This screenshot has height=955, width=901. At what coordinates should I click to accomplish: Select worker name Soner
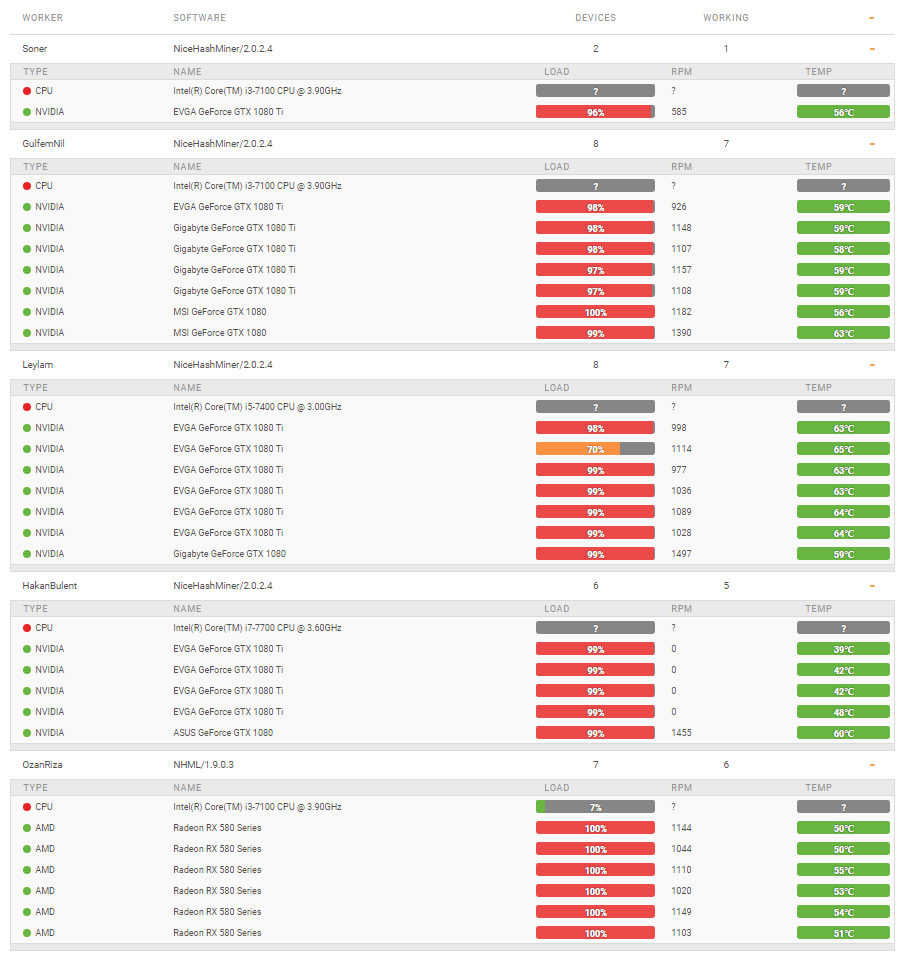pos(35,49)
